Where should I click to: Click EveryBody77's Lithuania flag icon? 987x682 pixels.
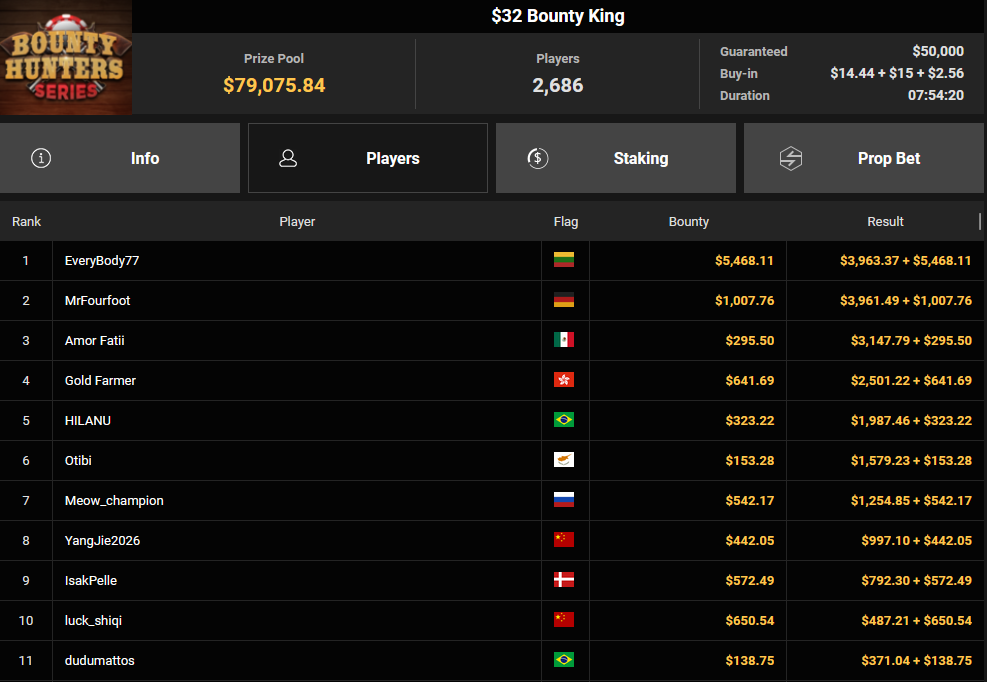pyautogui.click(x=564, y=260)
